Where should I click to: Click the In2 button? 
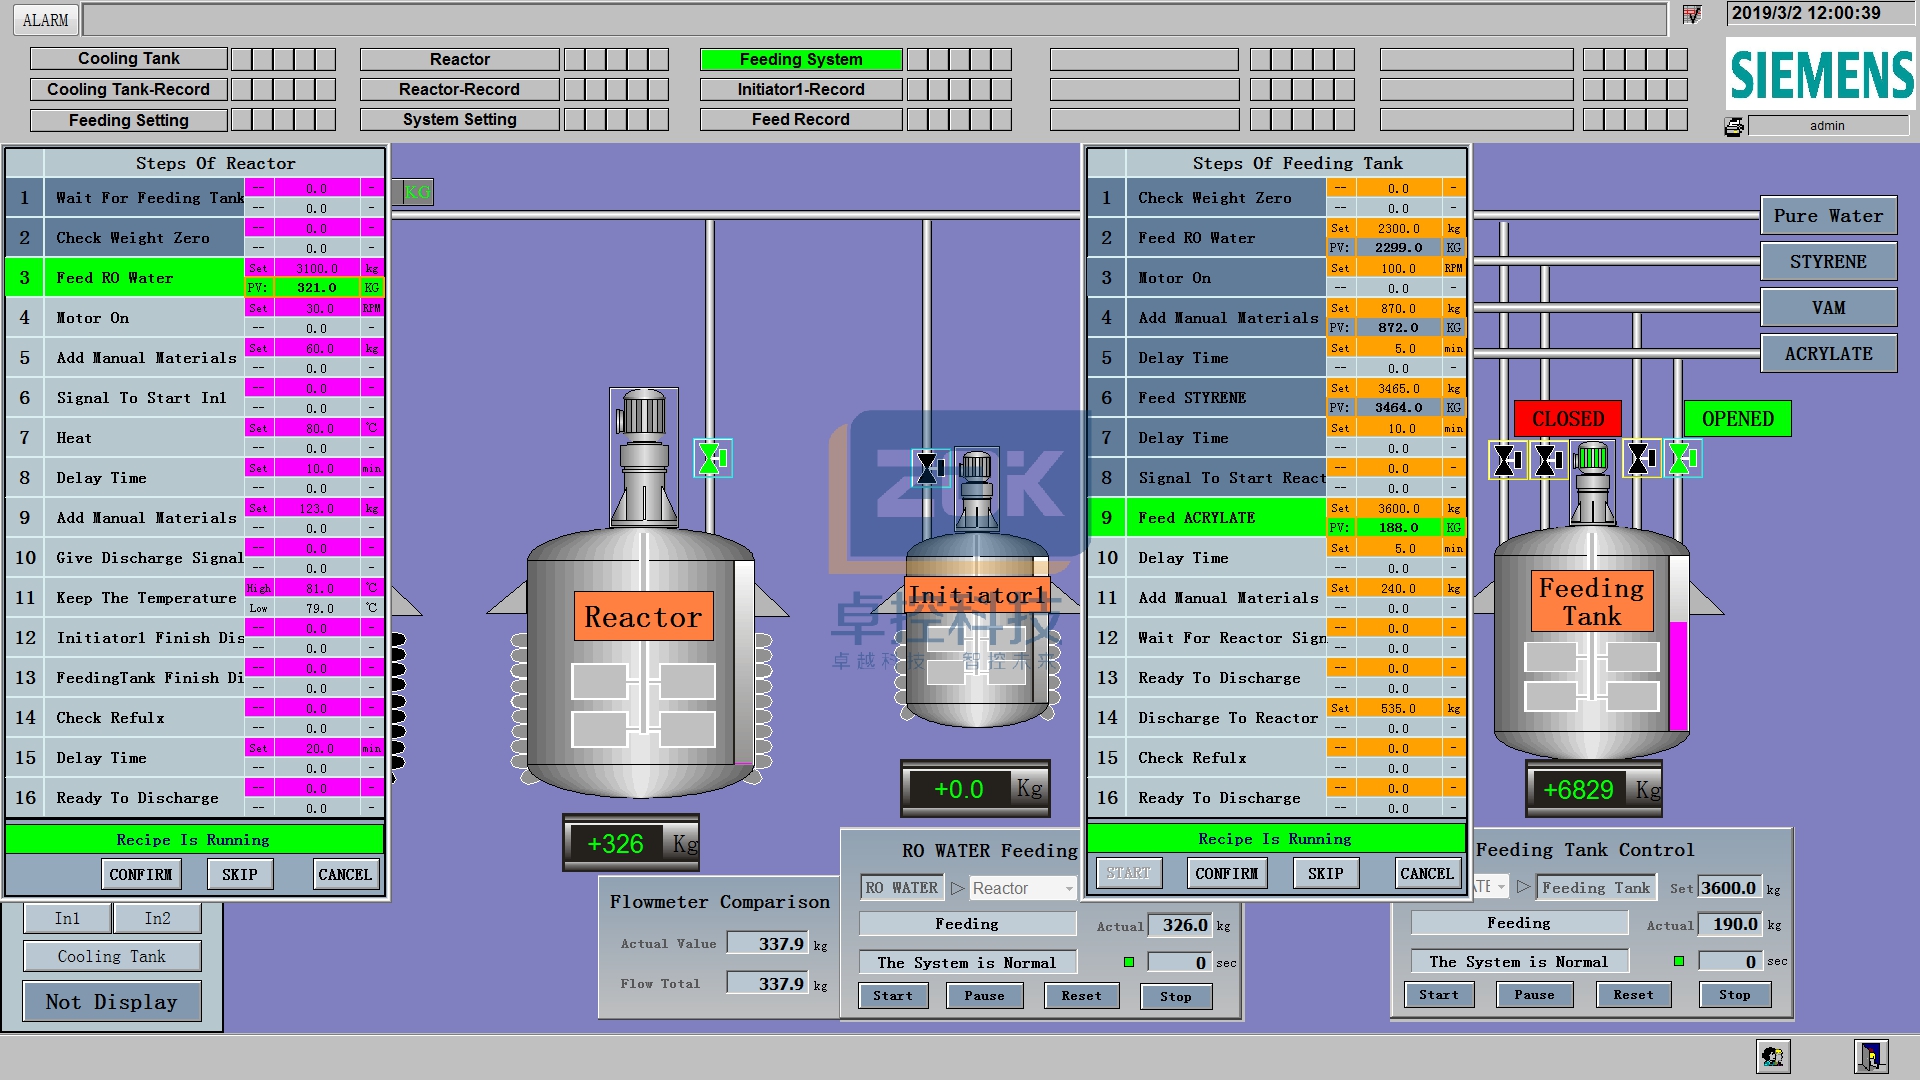coord(158,918)
